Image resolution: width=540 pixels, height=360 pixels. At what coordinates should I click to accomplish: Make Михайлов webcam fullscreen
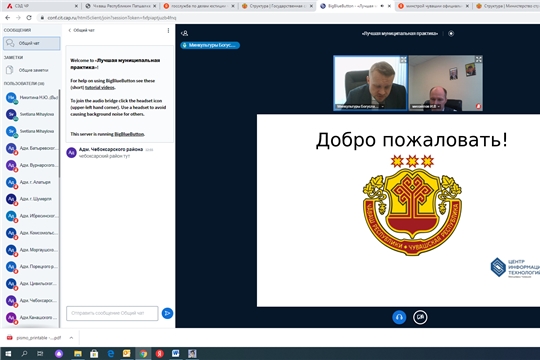click(x=478, y=60)
